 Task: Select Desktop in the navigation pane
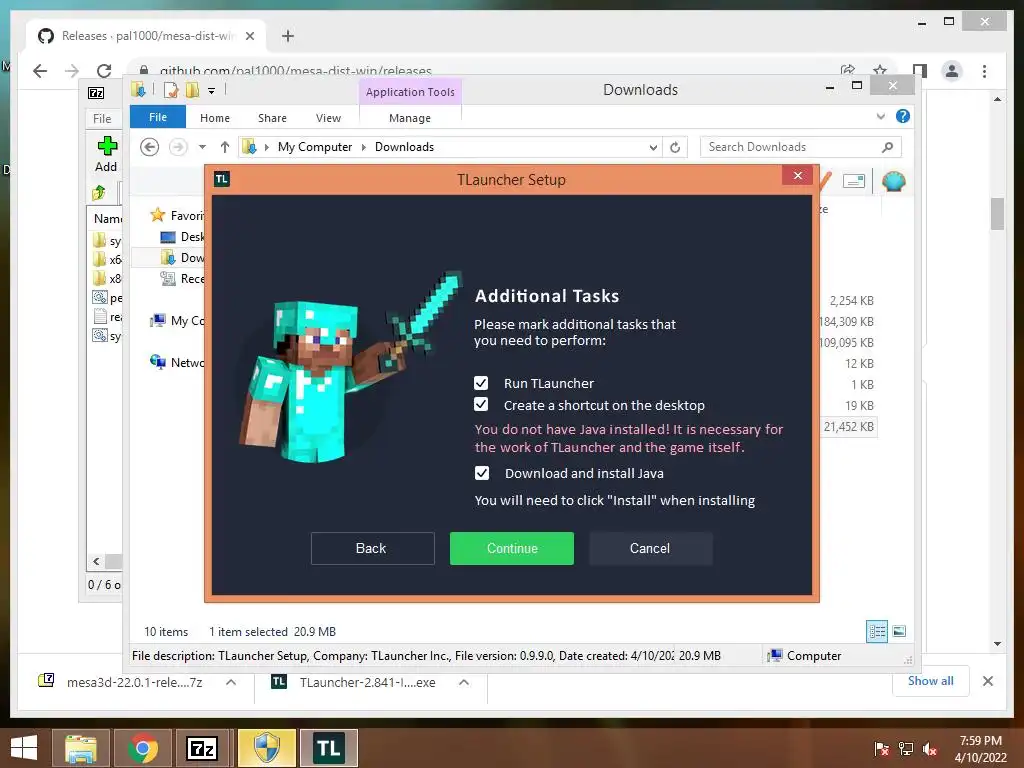[x=182, y=236]
